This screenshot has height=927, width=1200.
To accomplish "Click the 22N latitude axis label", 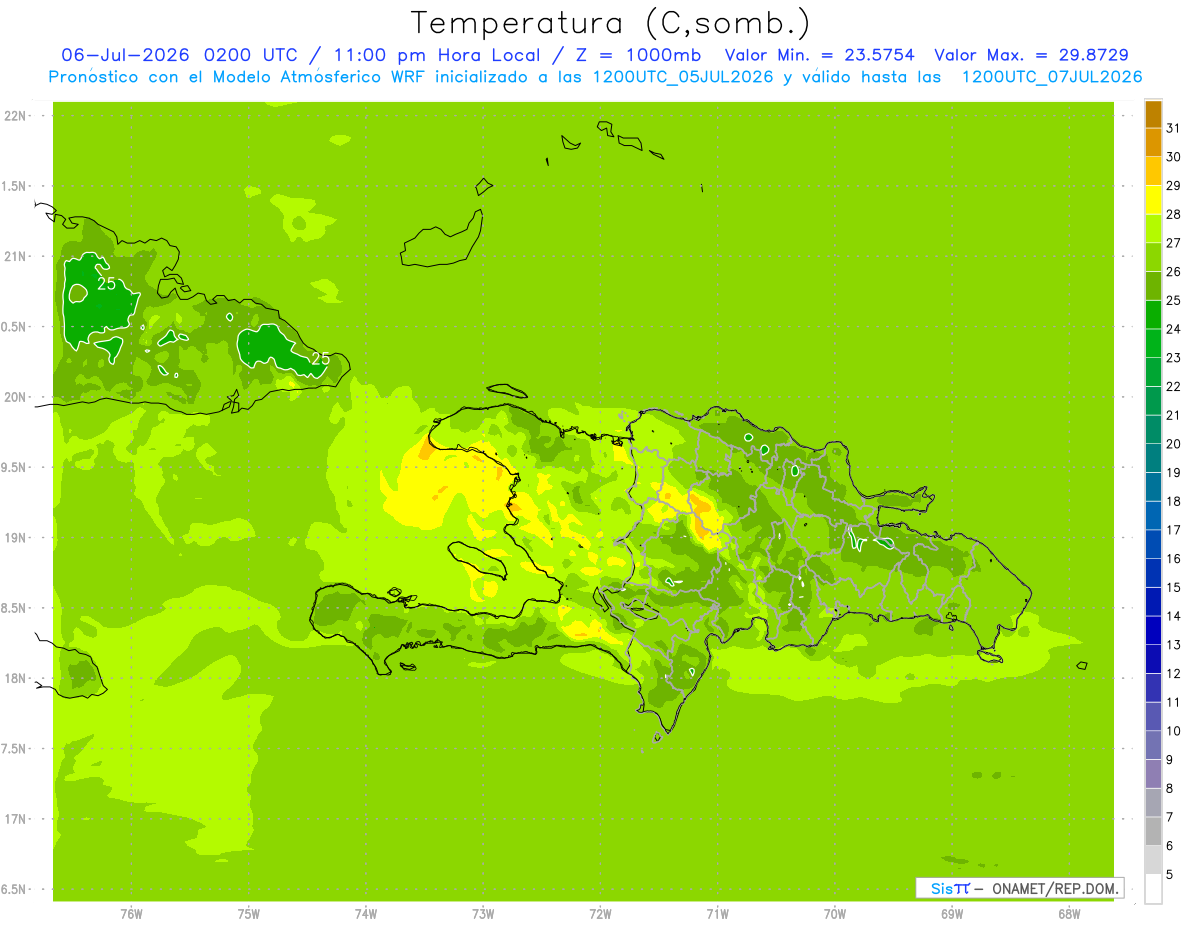I will point(14,116).
